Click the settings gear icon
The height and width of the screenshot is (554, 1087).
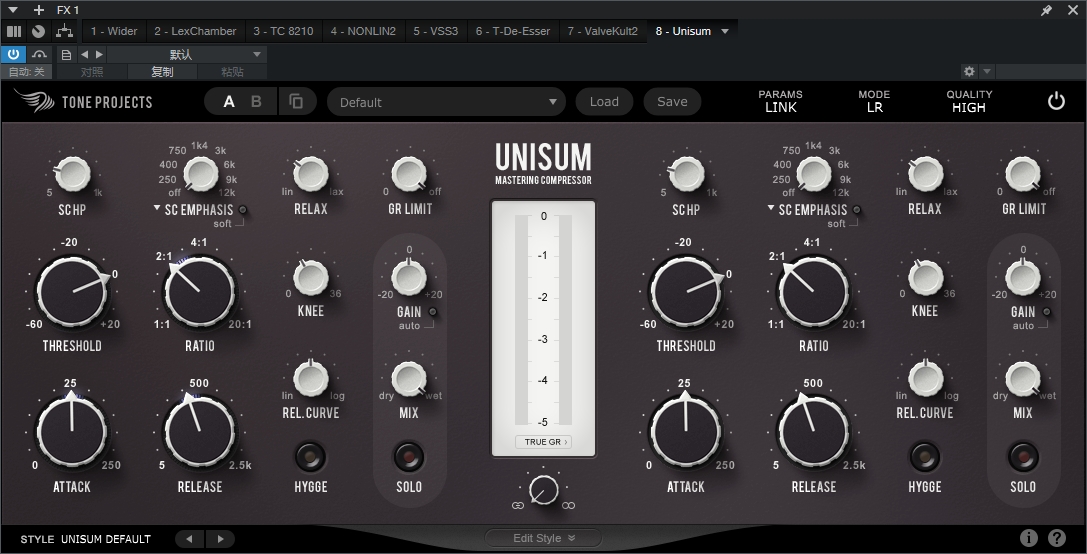coord(969,71)
